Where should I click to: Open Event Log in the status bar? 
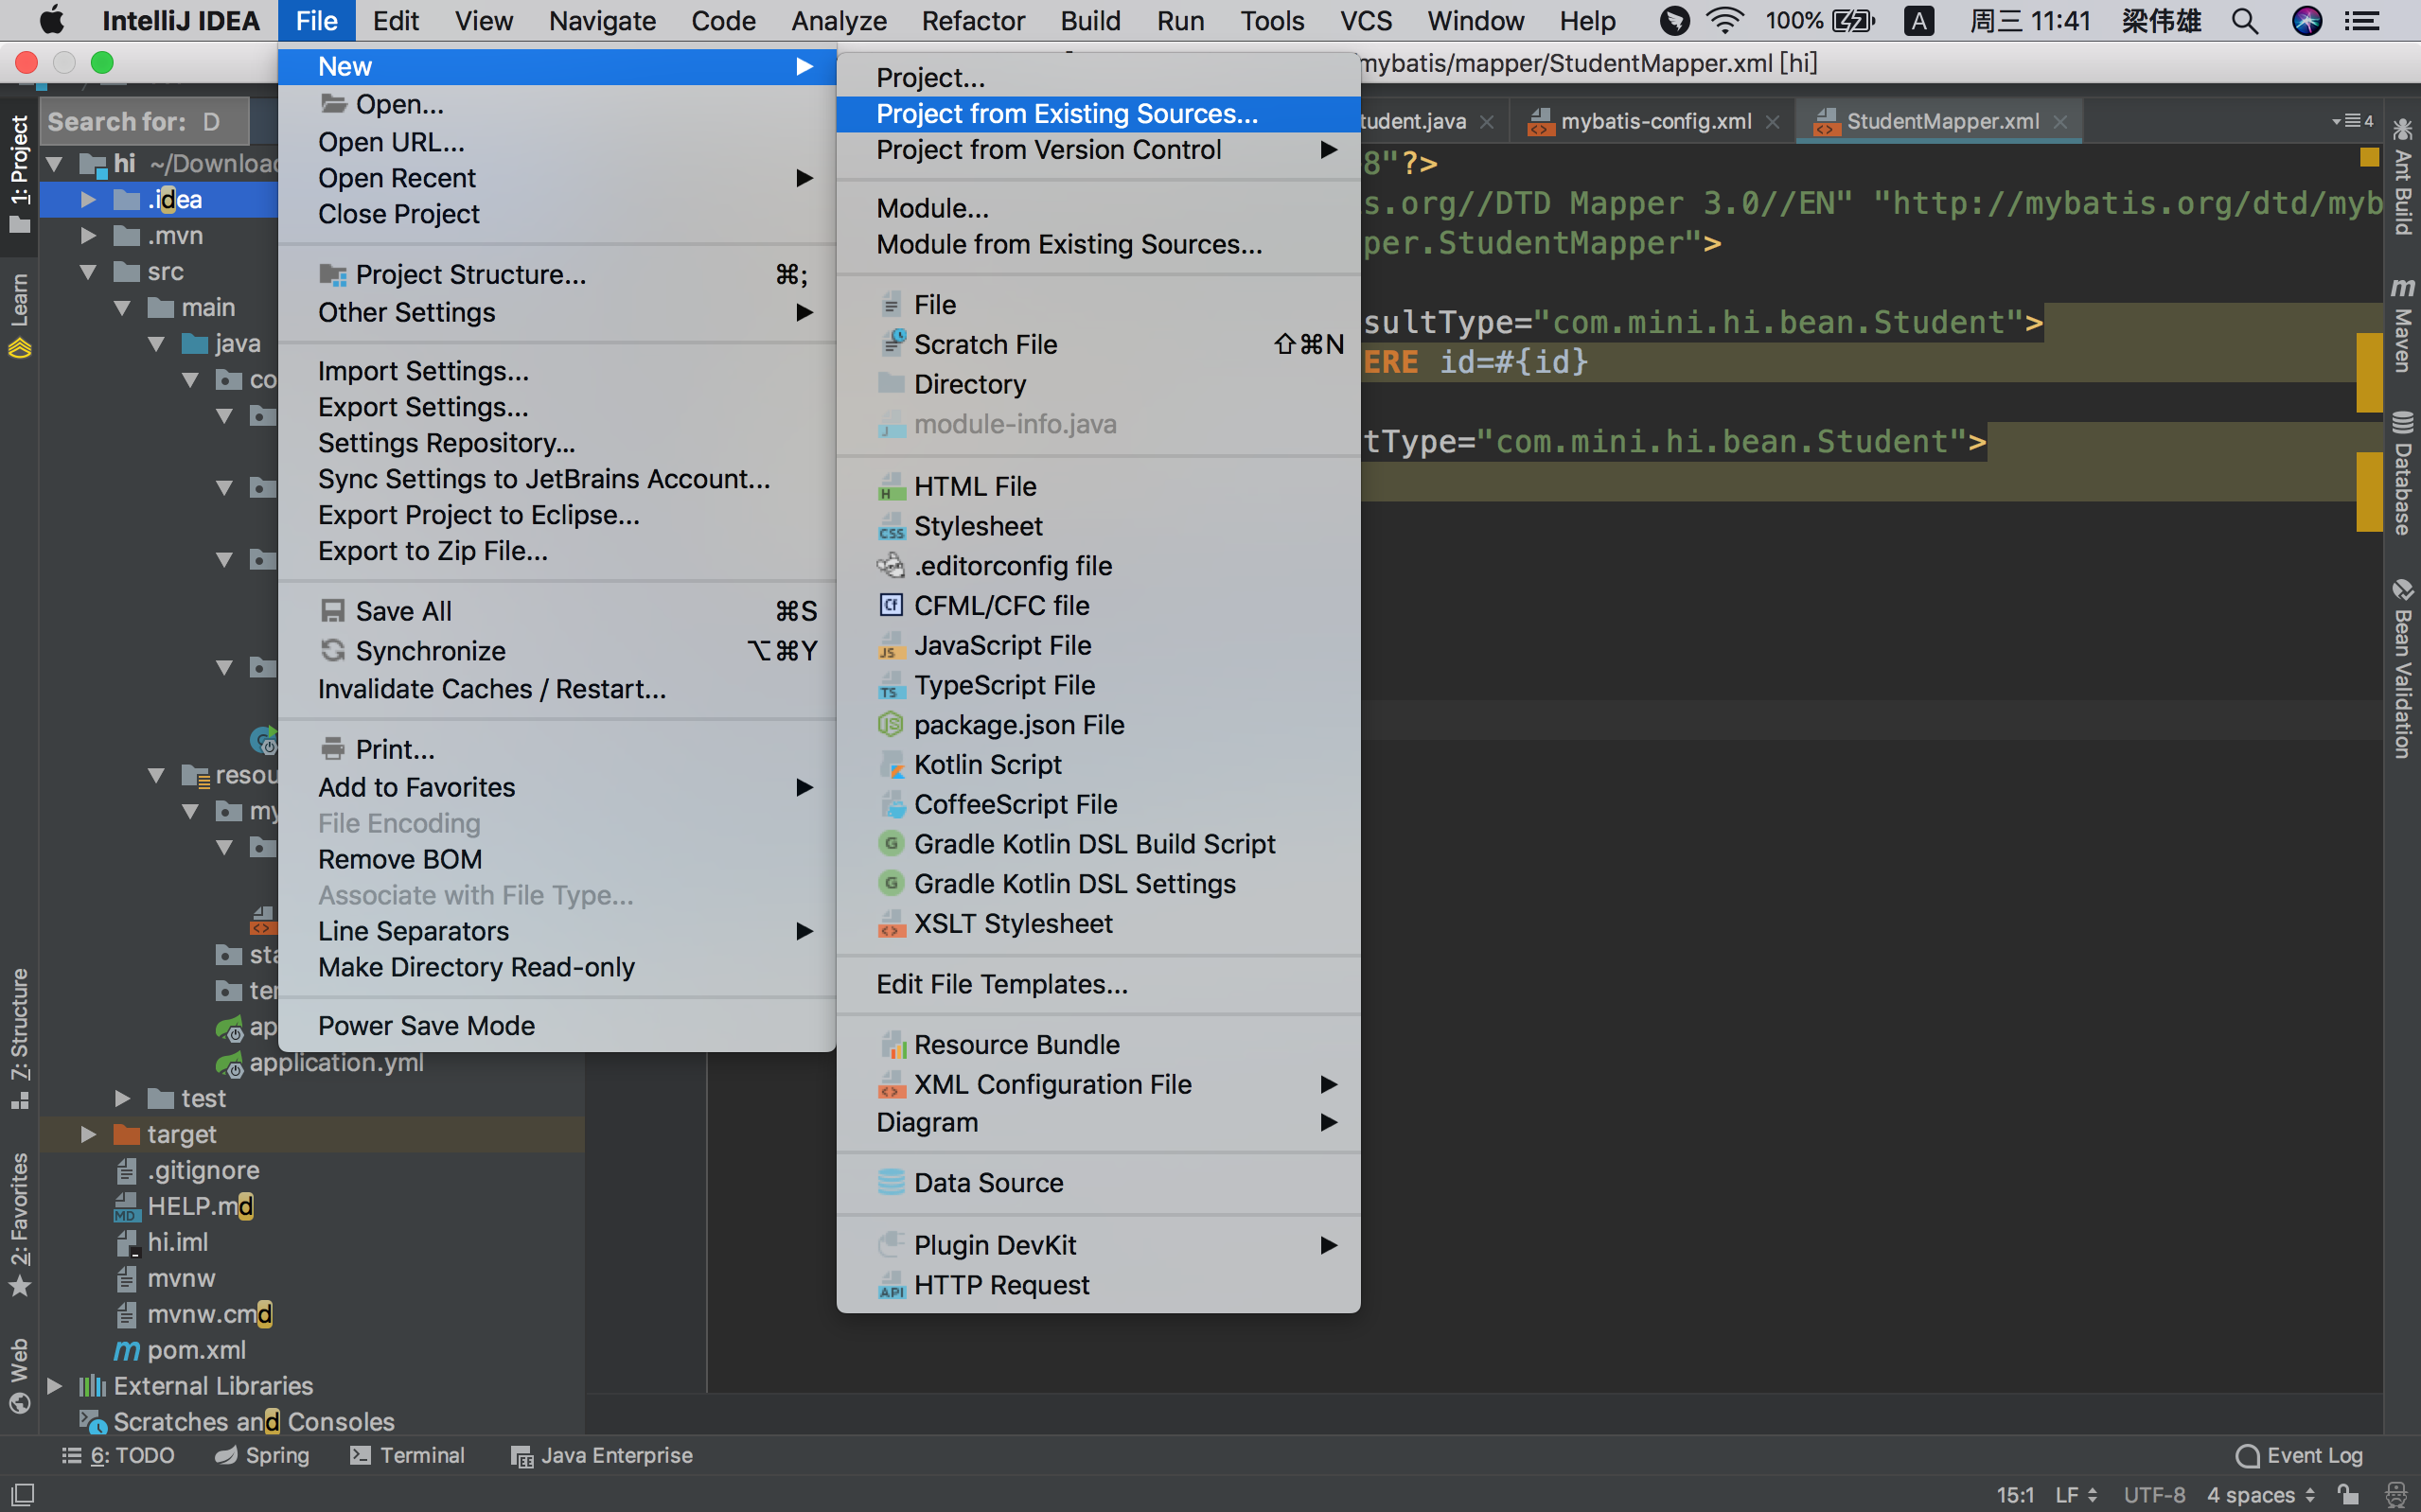coord(2299,1455)
